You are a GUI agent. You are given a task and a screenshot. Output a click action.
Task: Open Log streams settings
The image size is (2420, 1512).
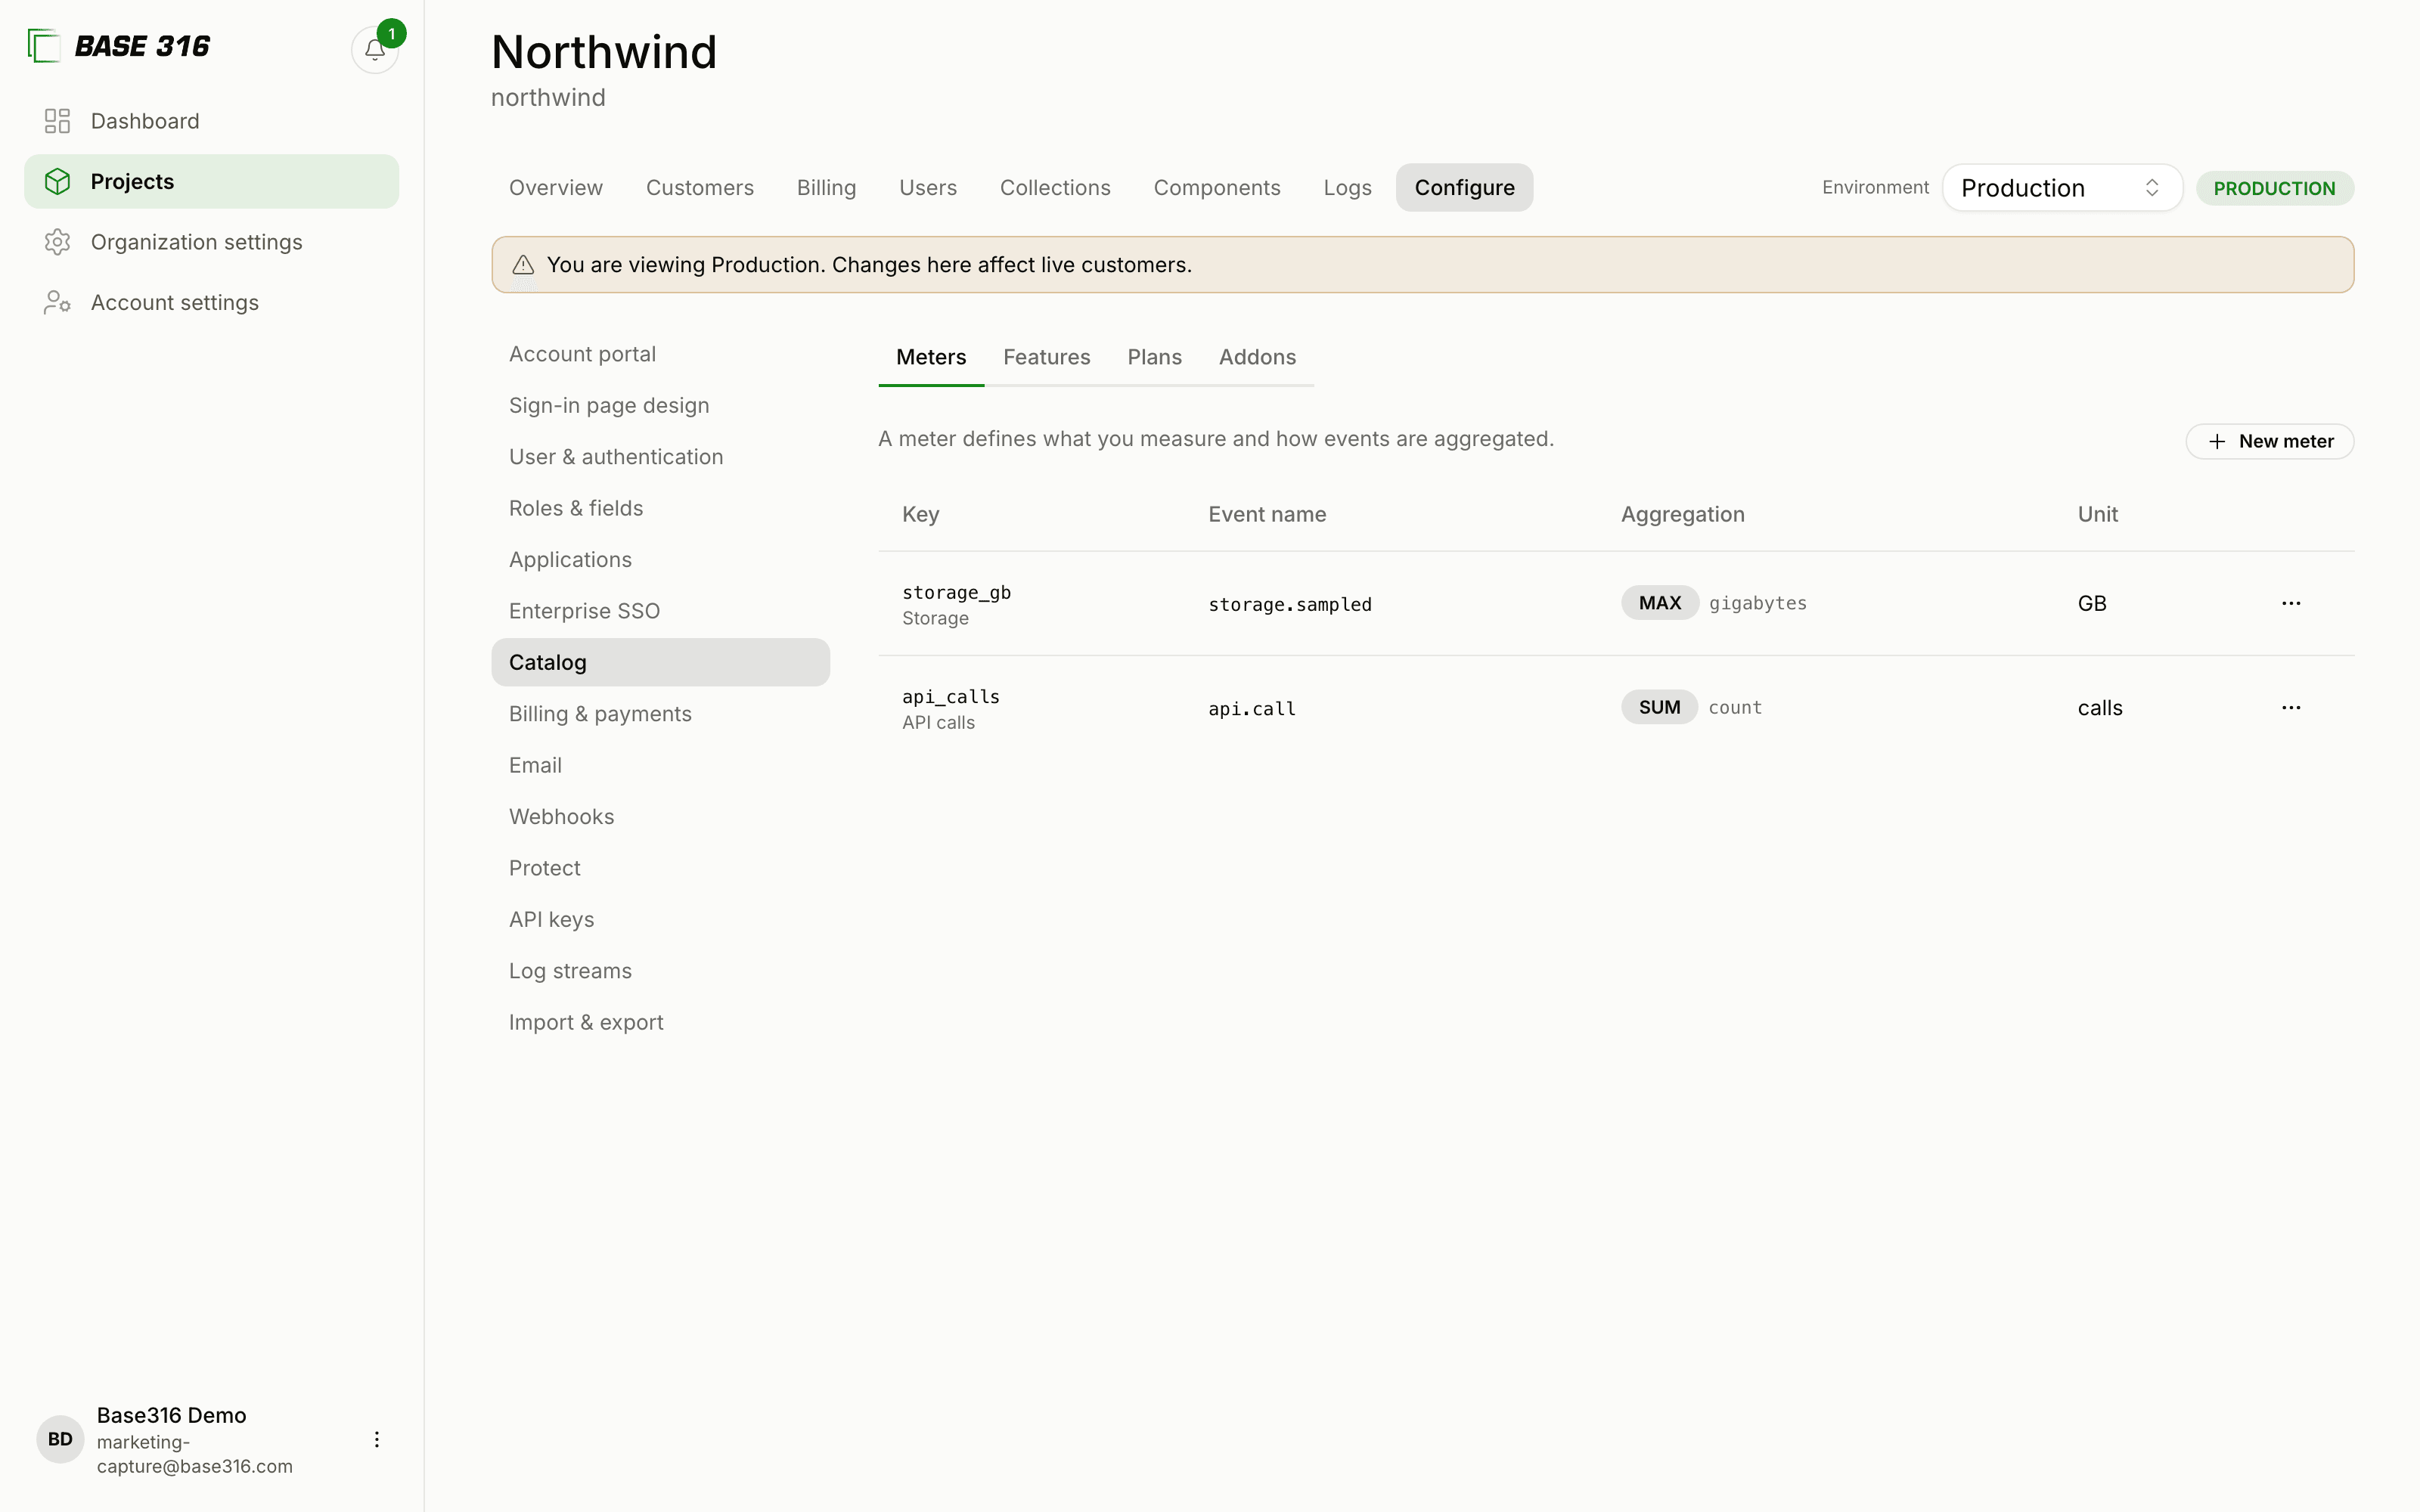click(660, 971)
